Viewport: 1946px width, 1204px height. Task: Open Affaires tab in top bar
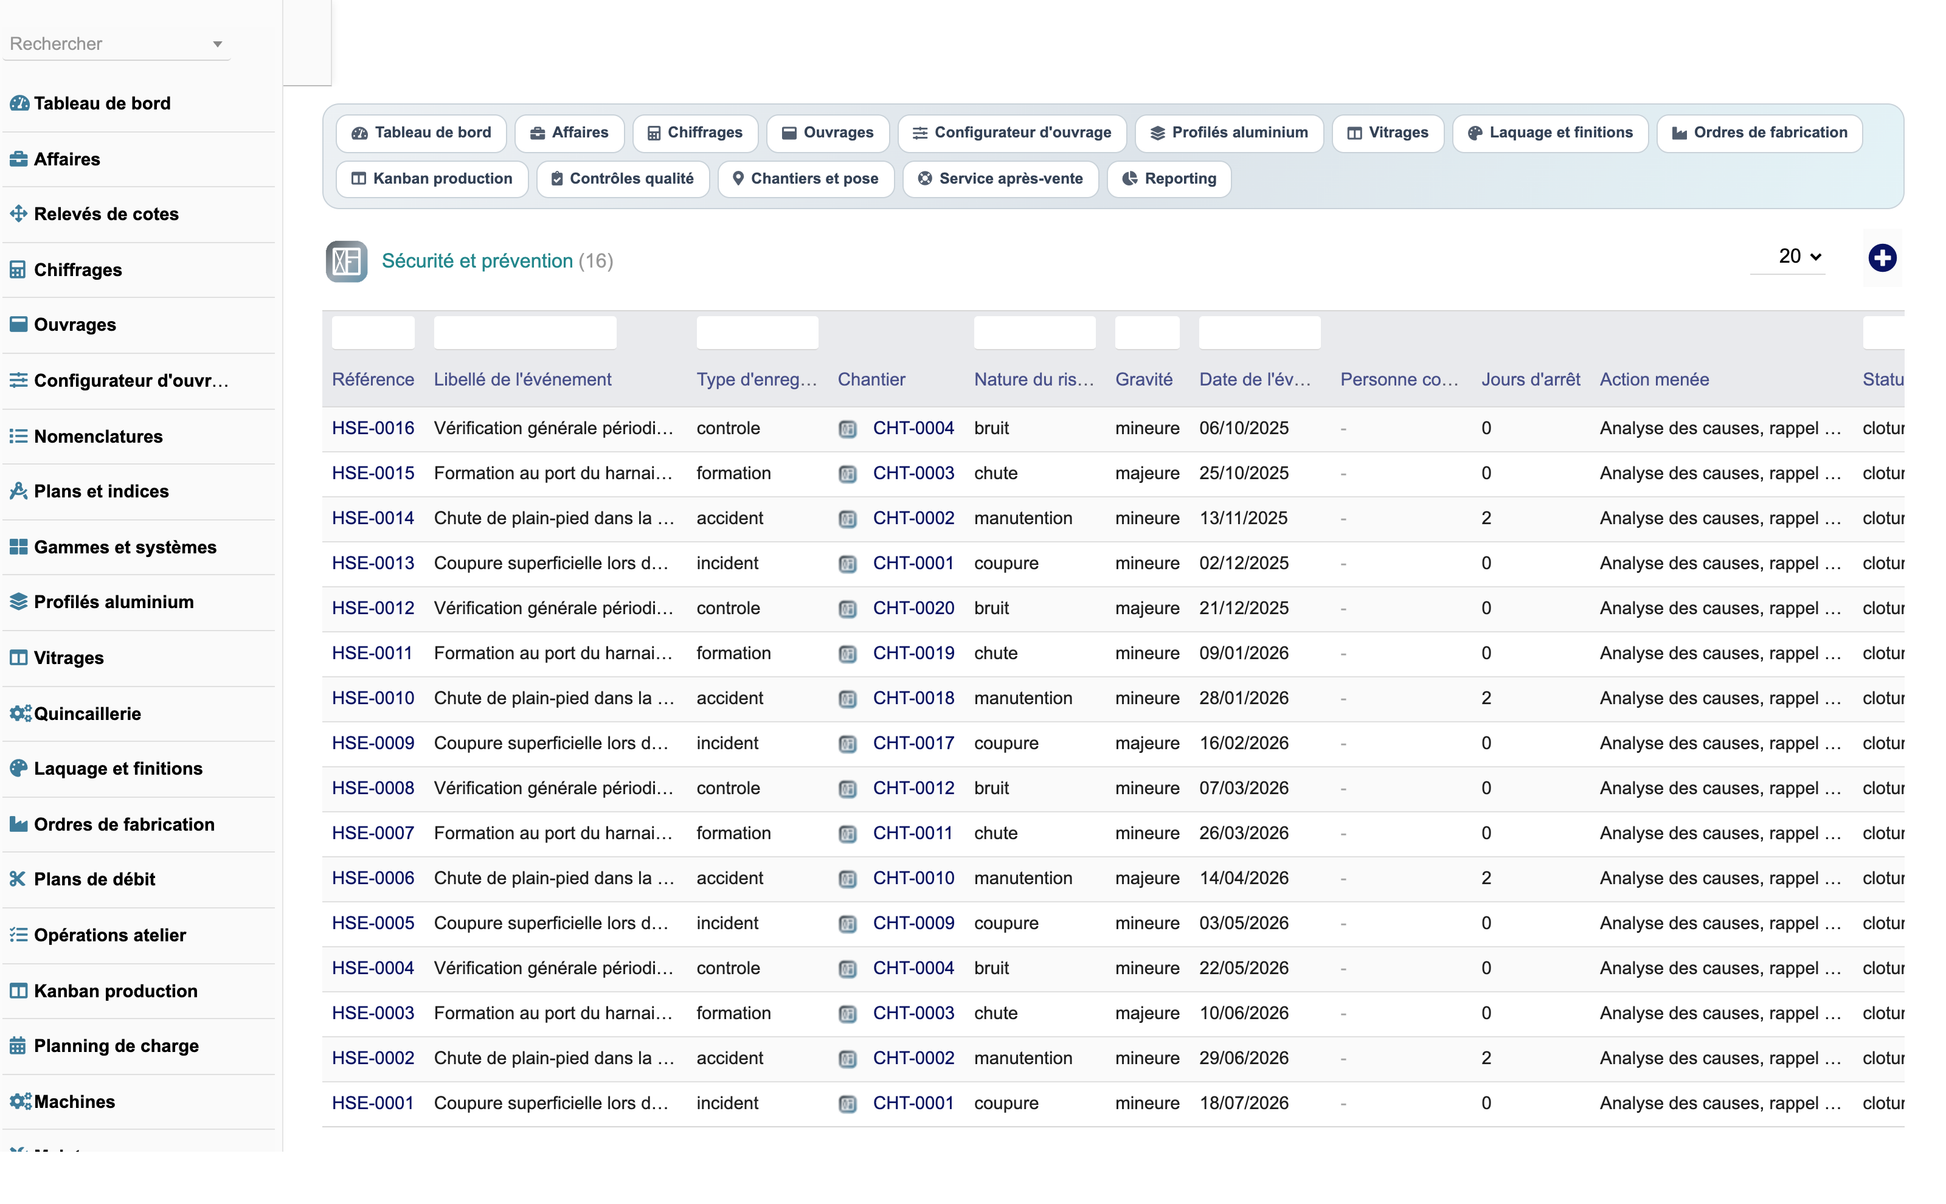point(569,133)
